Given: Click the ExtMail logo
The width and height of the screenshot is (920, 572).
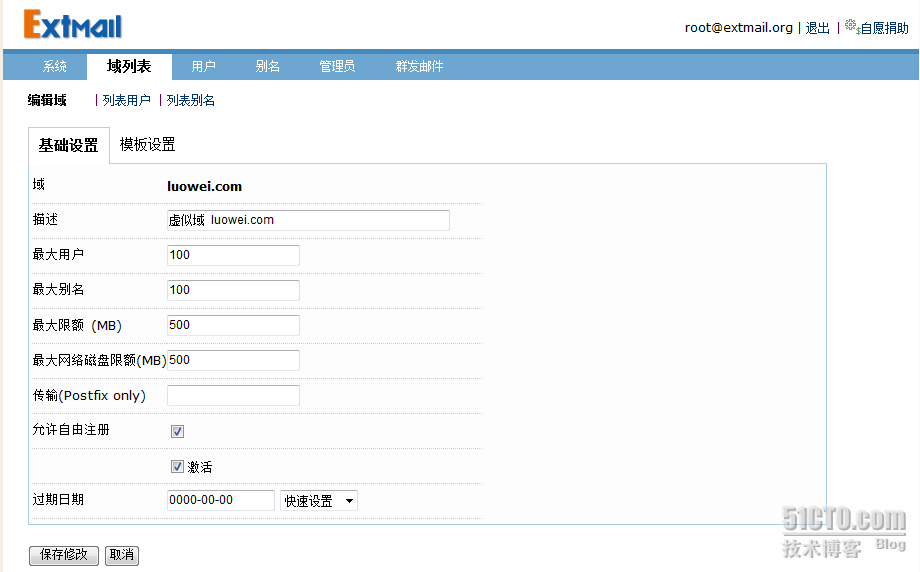Looking at the screenshot, I should click(73, 25).
